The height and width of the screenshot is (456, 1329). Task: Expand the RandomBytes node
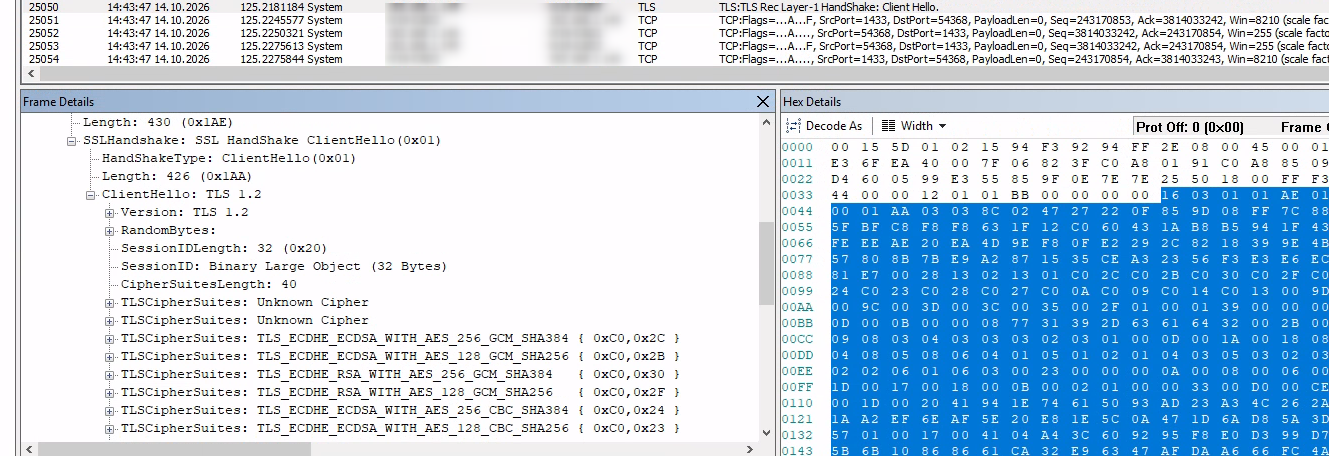(110, 231)
